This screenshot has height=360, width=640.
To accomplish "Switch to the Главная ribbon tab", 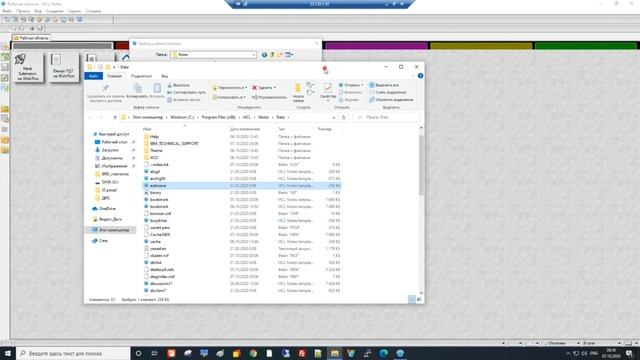I will [115, 76].
